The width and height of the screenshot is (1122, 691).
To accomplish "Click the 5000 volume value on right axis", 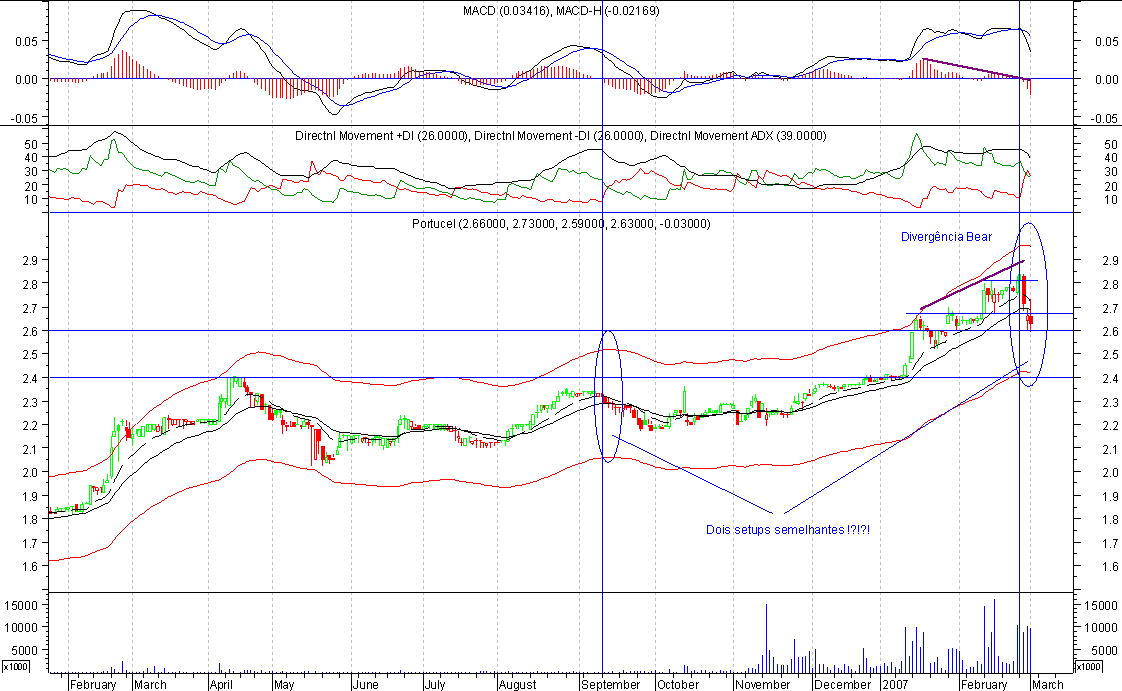I will click(1105, 651).
